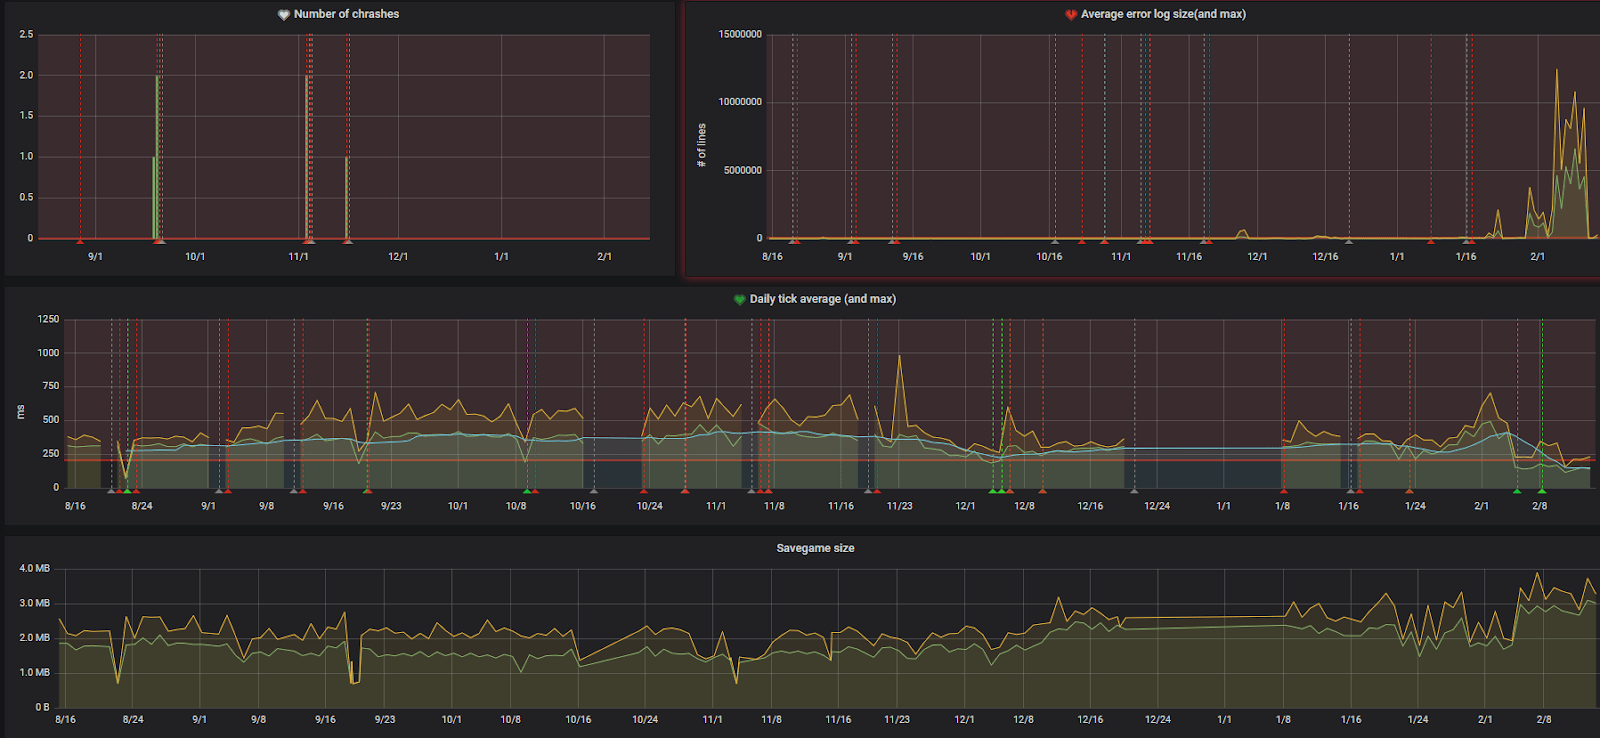Image resolution: width=1600 pixels, height=738 pixels.
Task: Click the tall error log spike peak near 2/1
Action: (1557, 70)
